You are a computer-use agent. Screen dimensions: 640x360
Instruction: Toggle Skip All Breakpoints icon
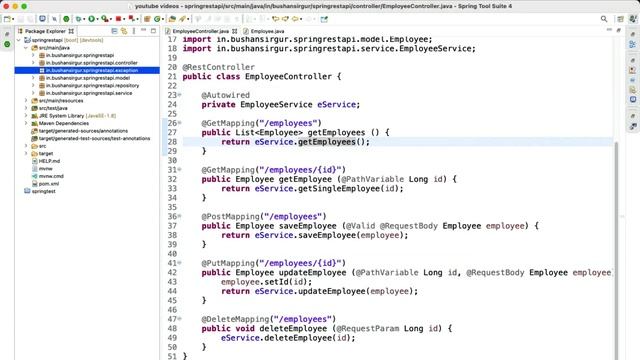tap(54, 19)
